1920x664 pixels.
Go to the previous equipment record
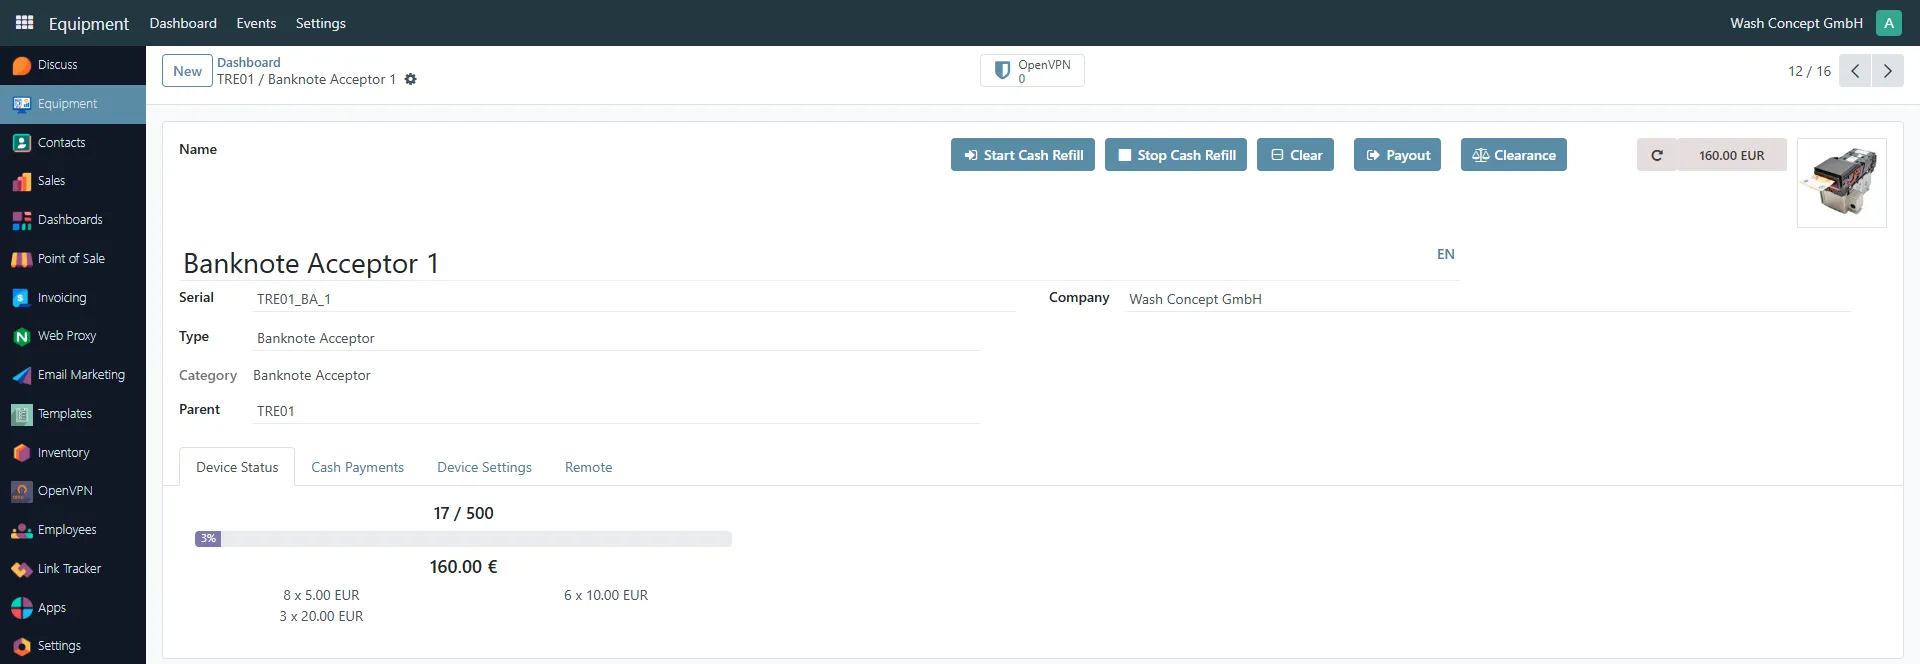pyautogui.click(x=1855, y=71)
